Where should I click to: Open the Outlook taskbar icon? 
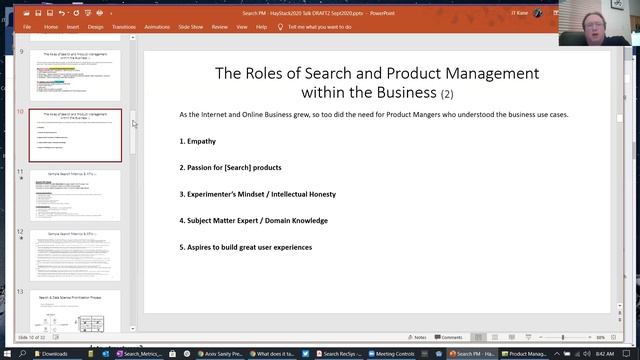106,354
